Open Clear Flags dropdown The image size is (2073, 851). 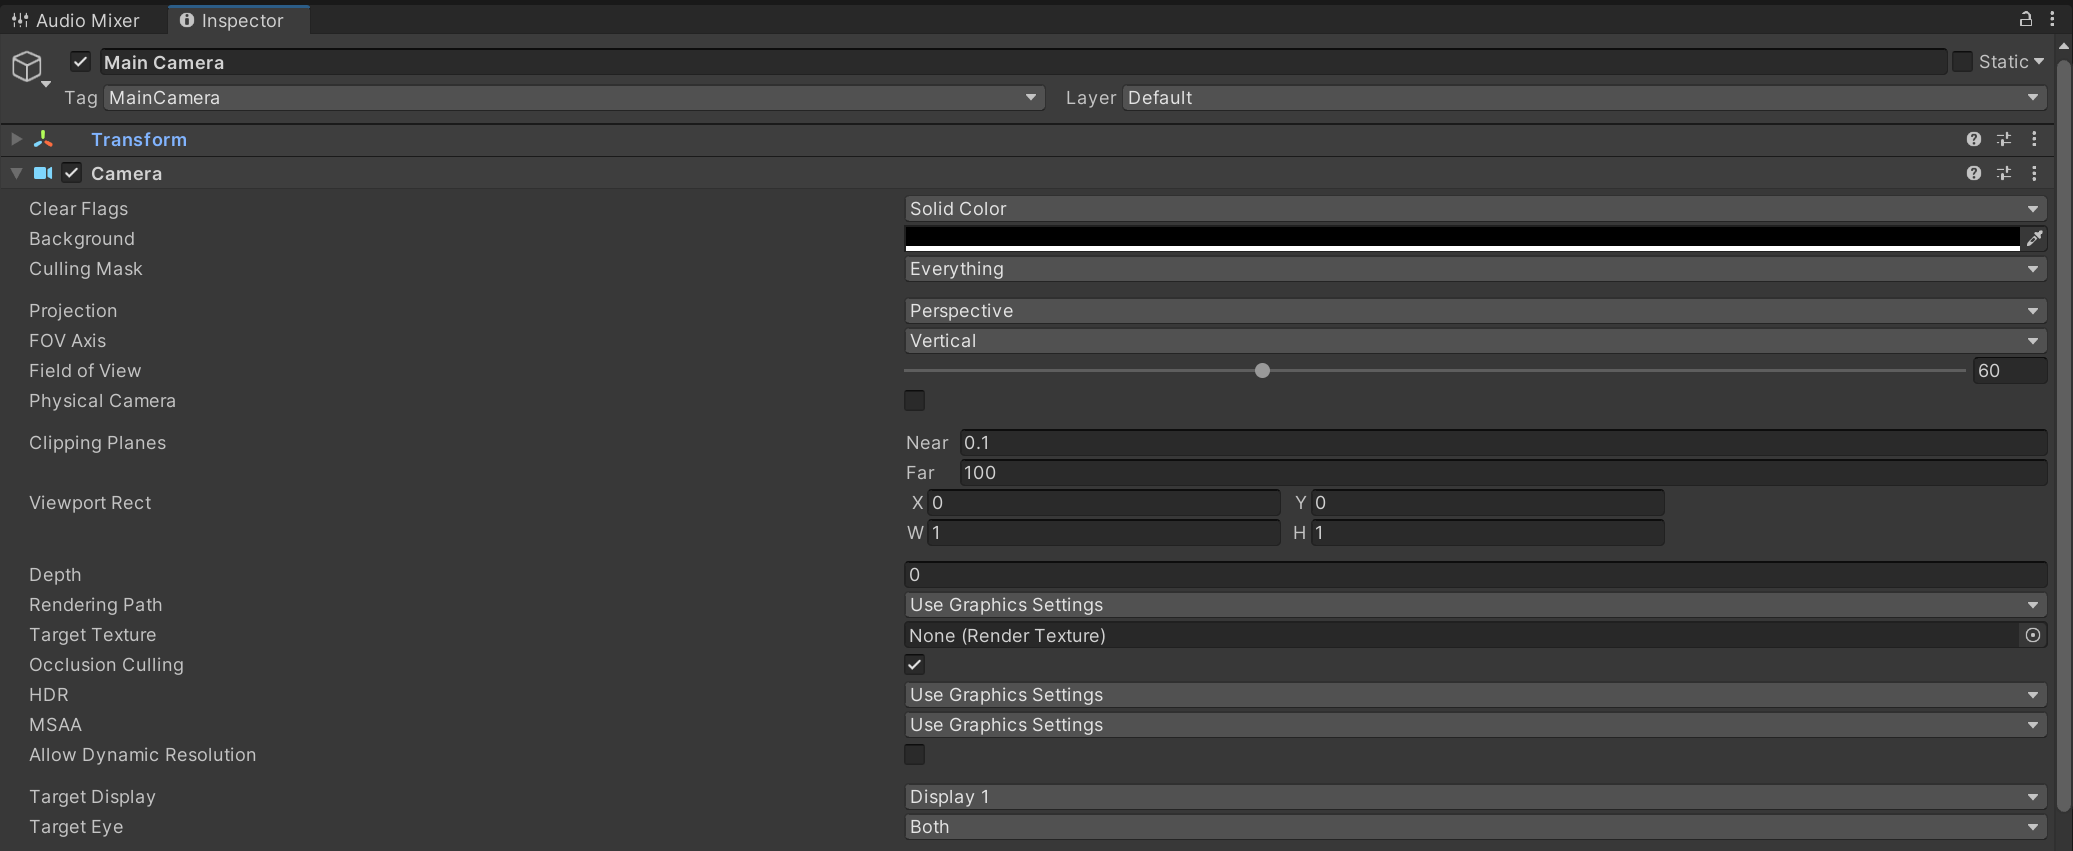tap(1475, 208)
